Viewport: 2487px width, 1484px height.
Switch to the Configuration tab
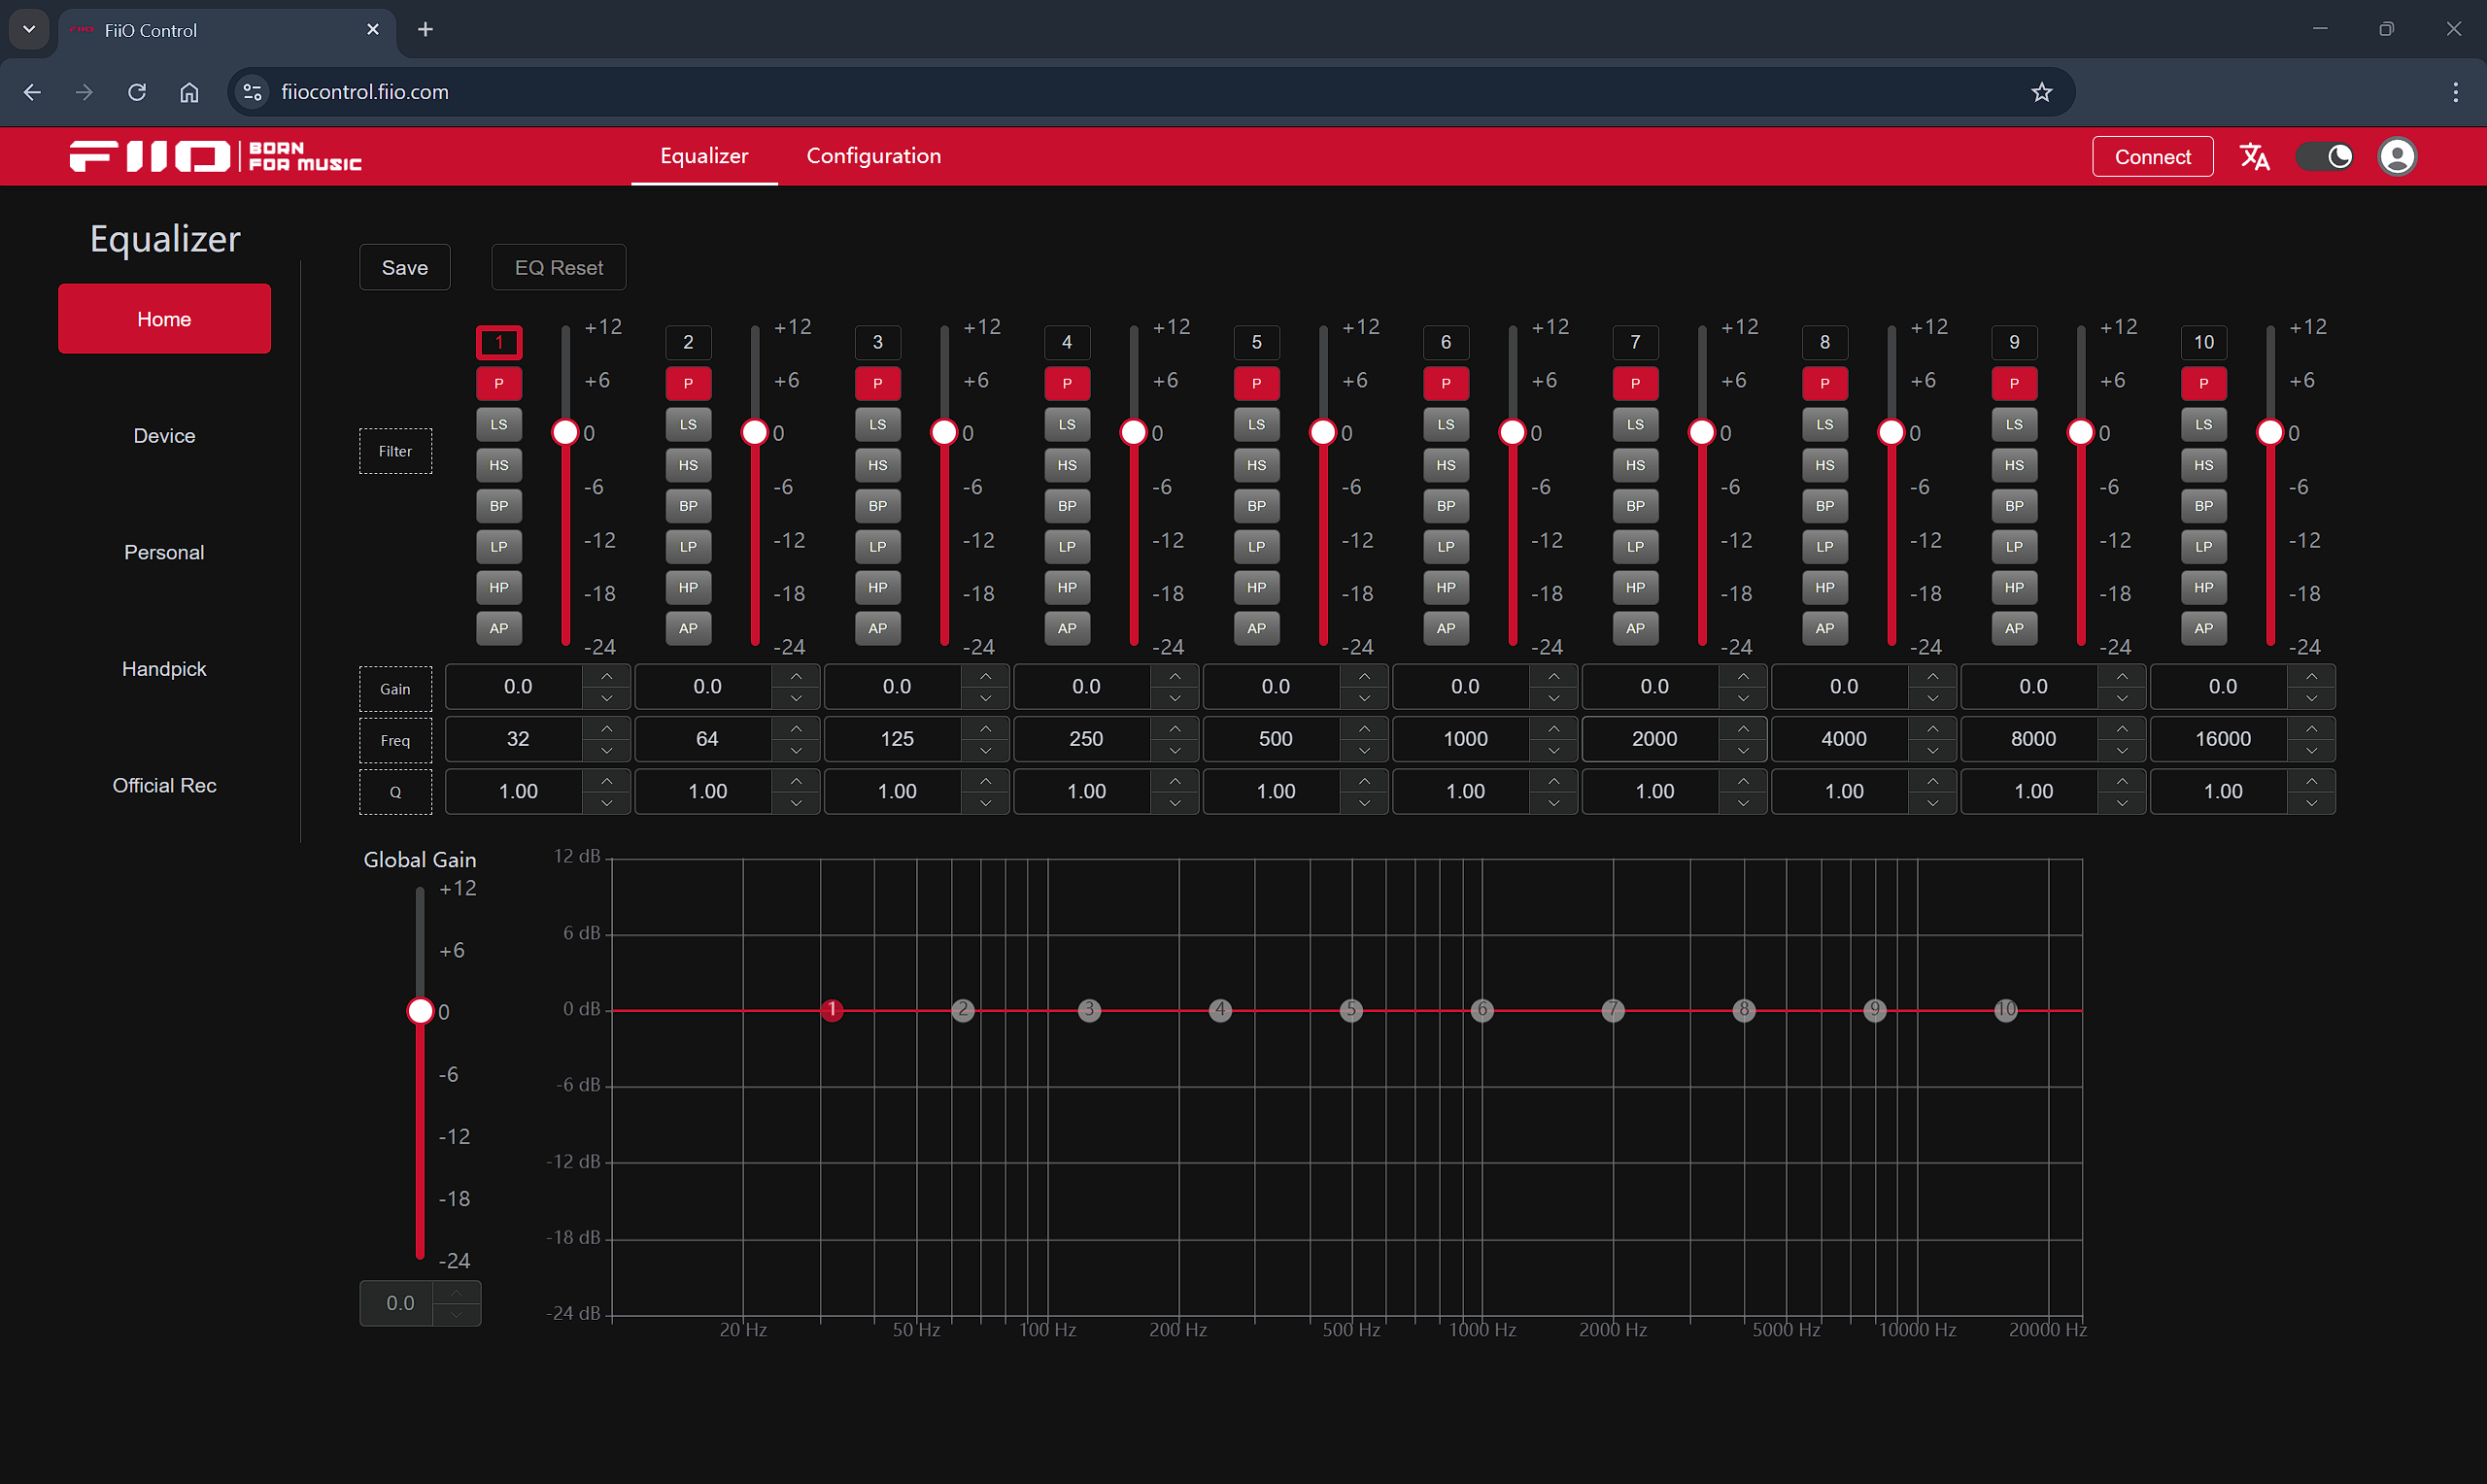[873, 156]
